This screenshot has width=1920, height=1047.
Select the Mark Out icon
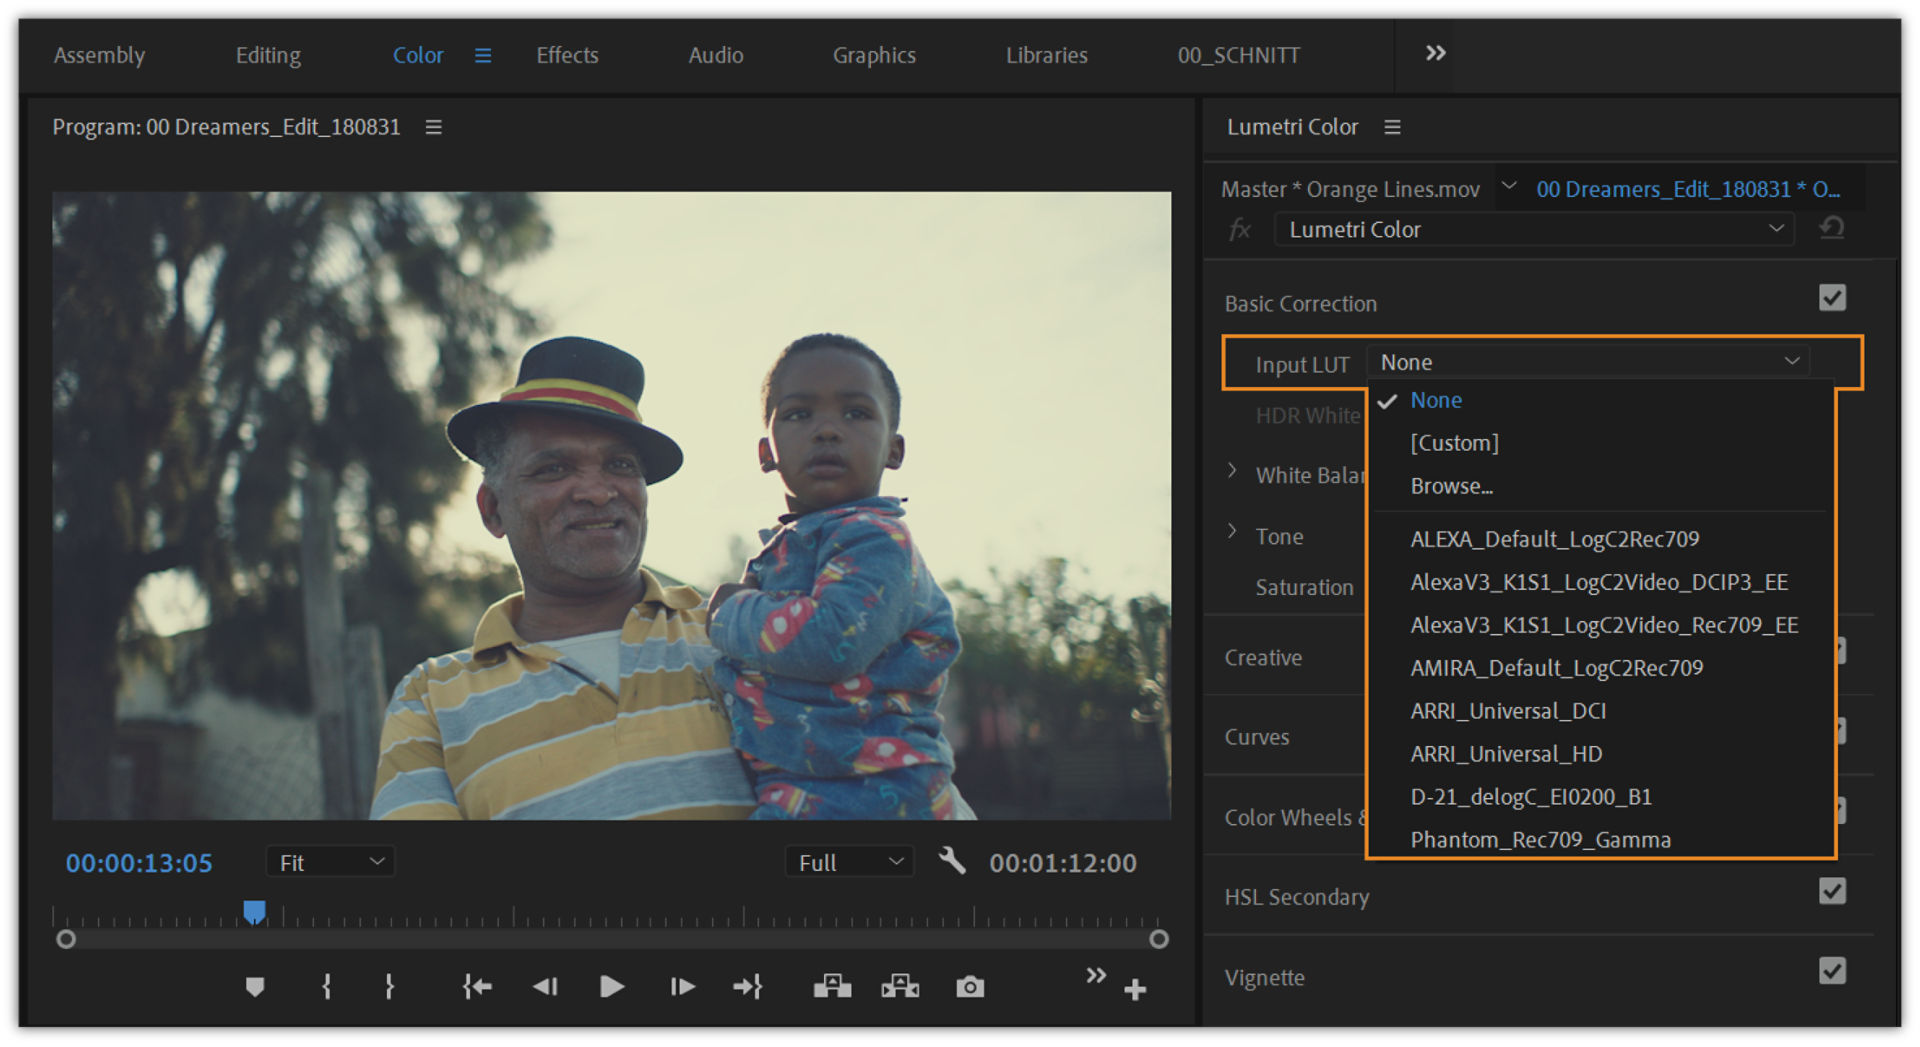(389, 986)
